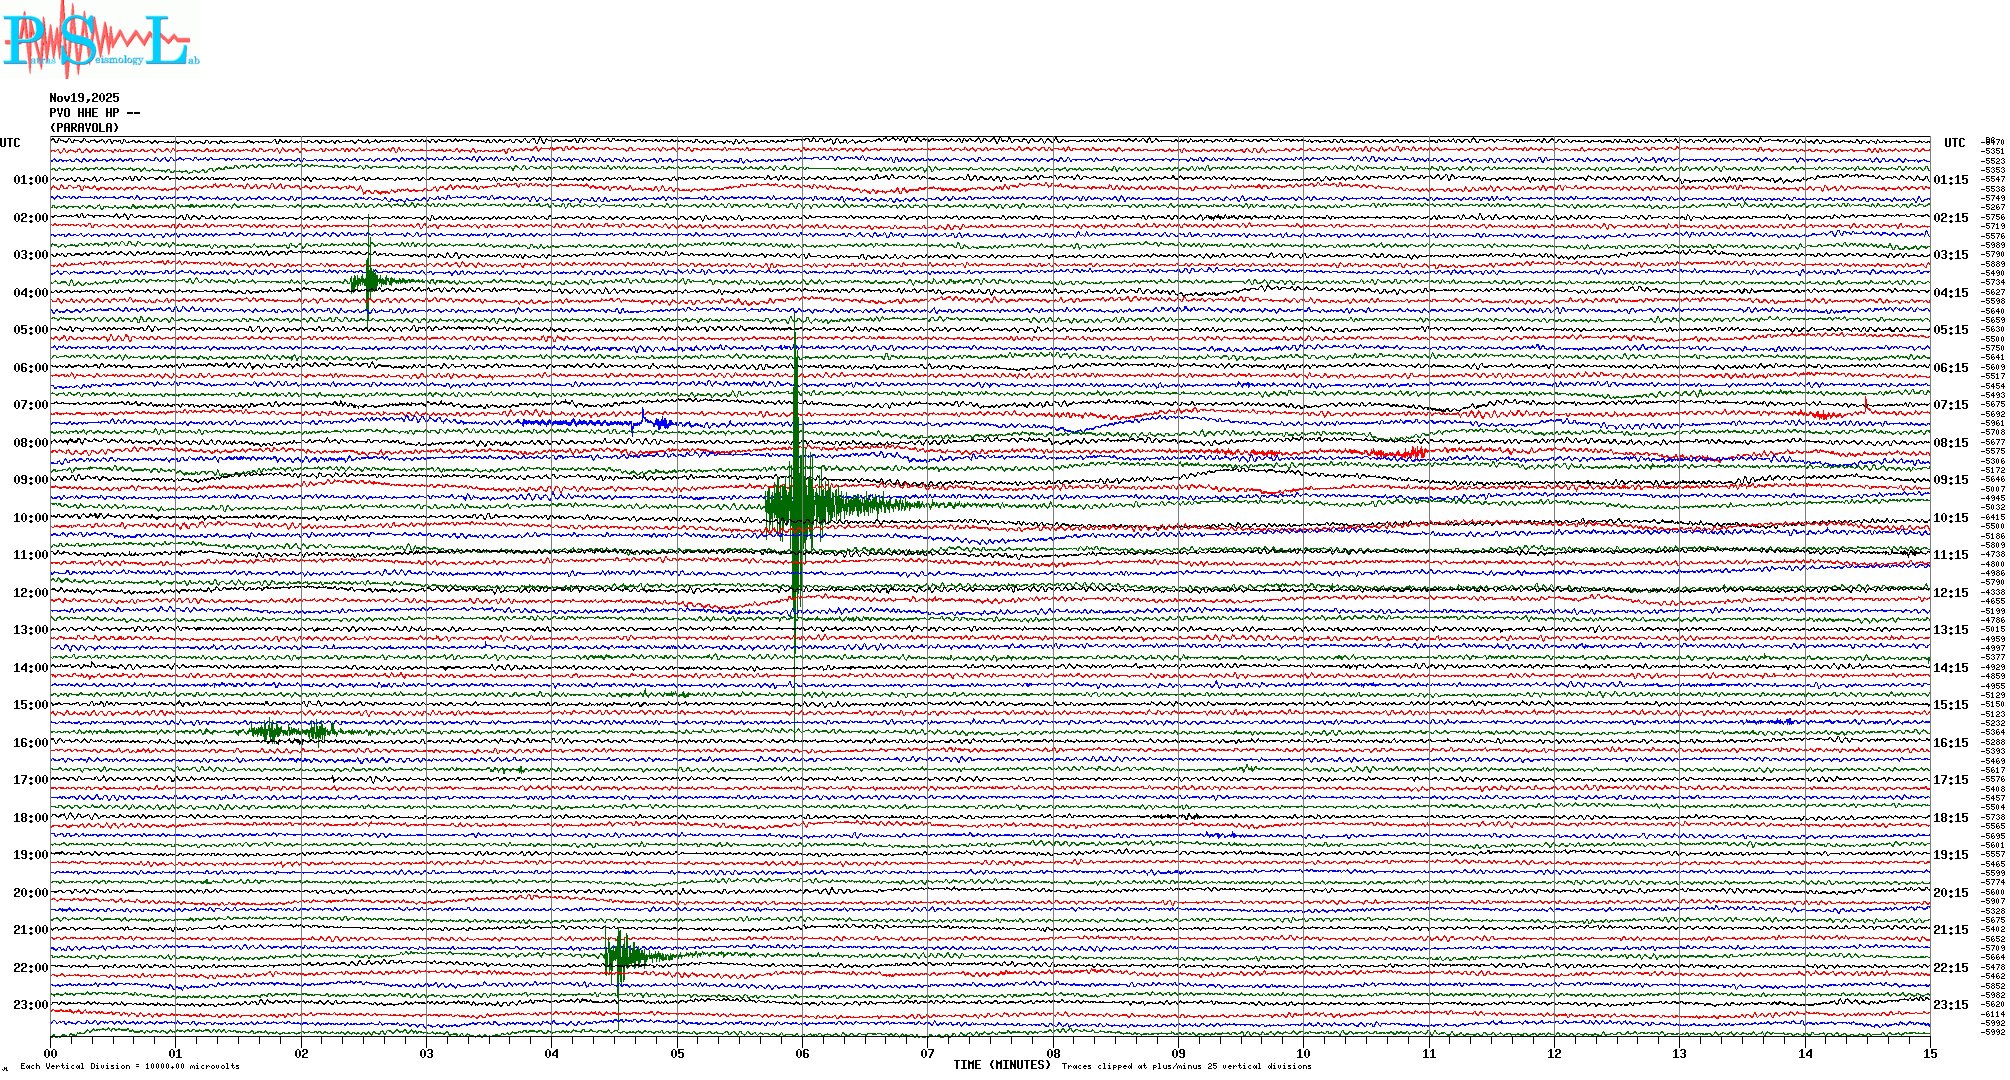Viewport: 2010px width, 1080px height.
Task: Click the PSL seismology lab logo
Action: pyautogui.click(x=100, y=40)
